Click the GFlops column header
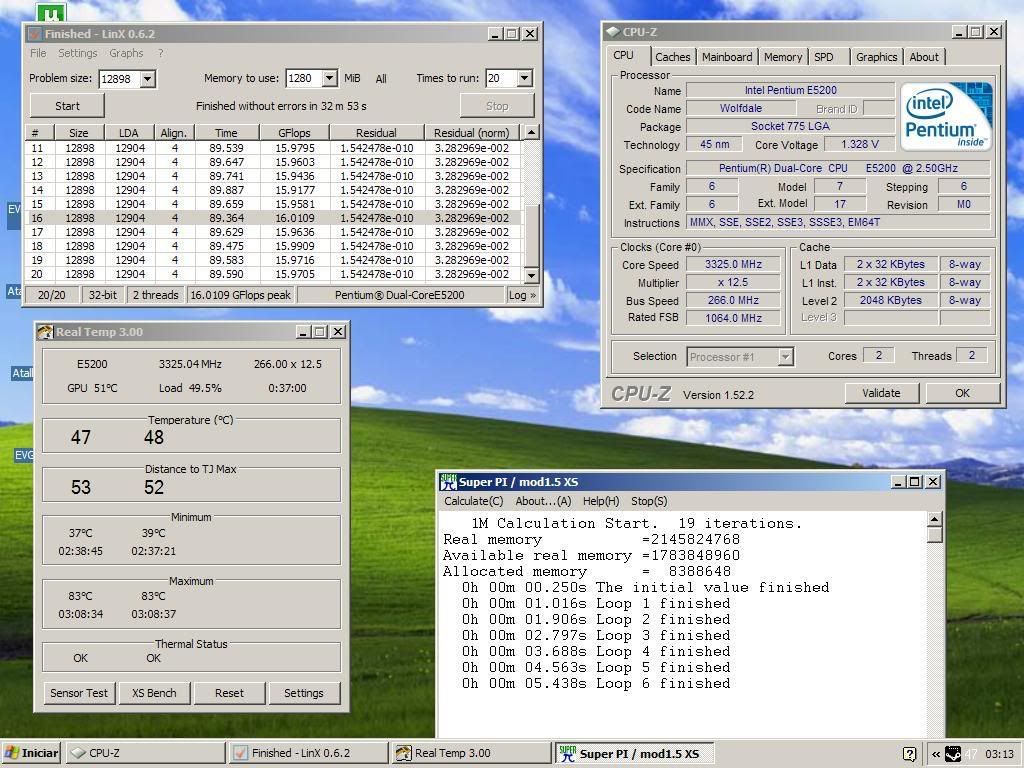 [295, 133]
